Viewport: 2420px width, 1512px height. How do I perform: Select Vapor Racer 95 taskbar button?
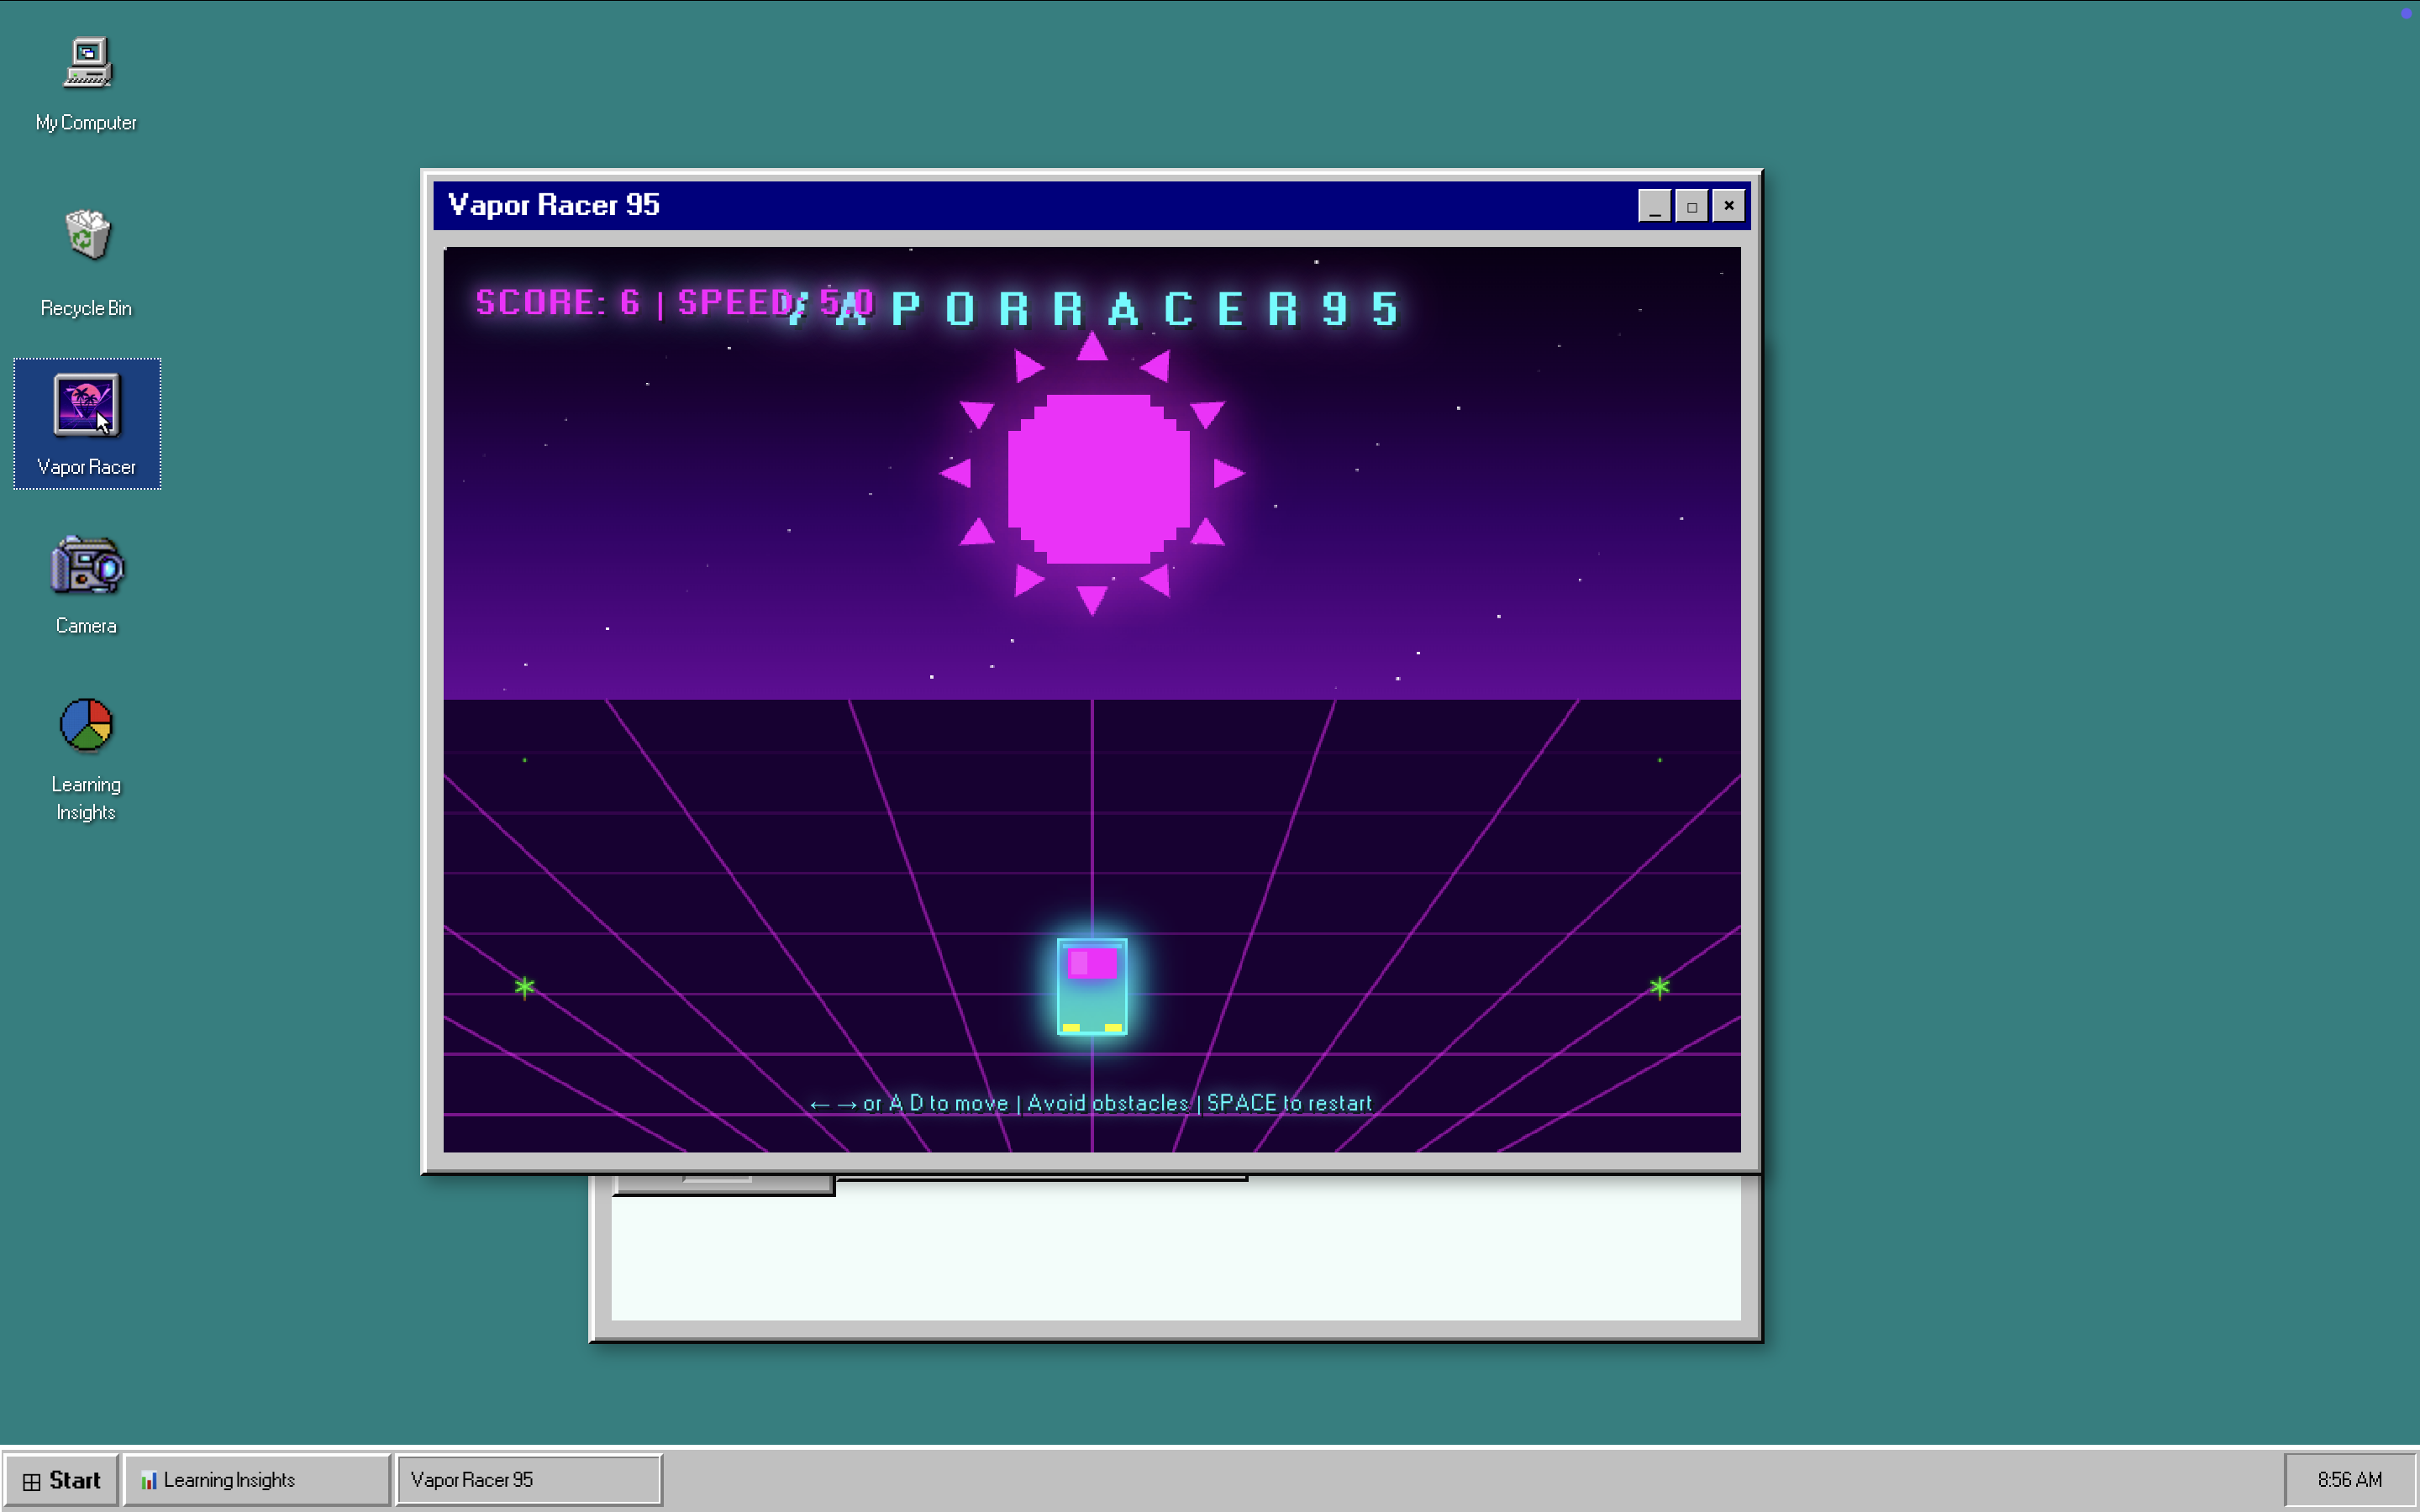[528, 1480]
